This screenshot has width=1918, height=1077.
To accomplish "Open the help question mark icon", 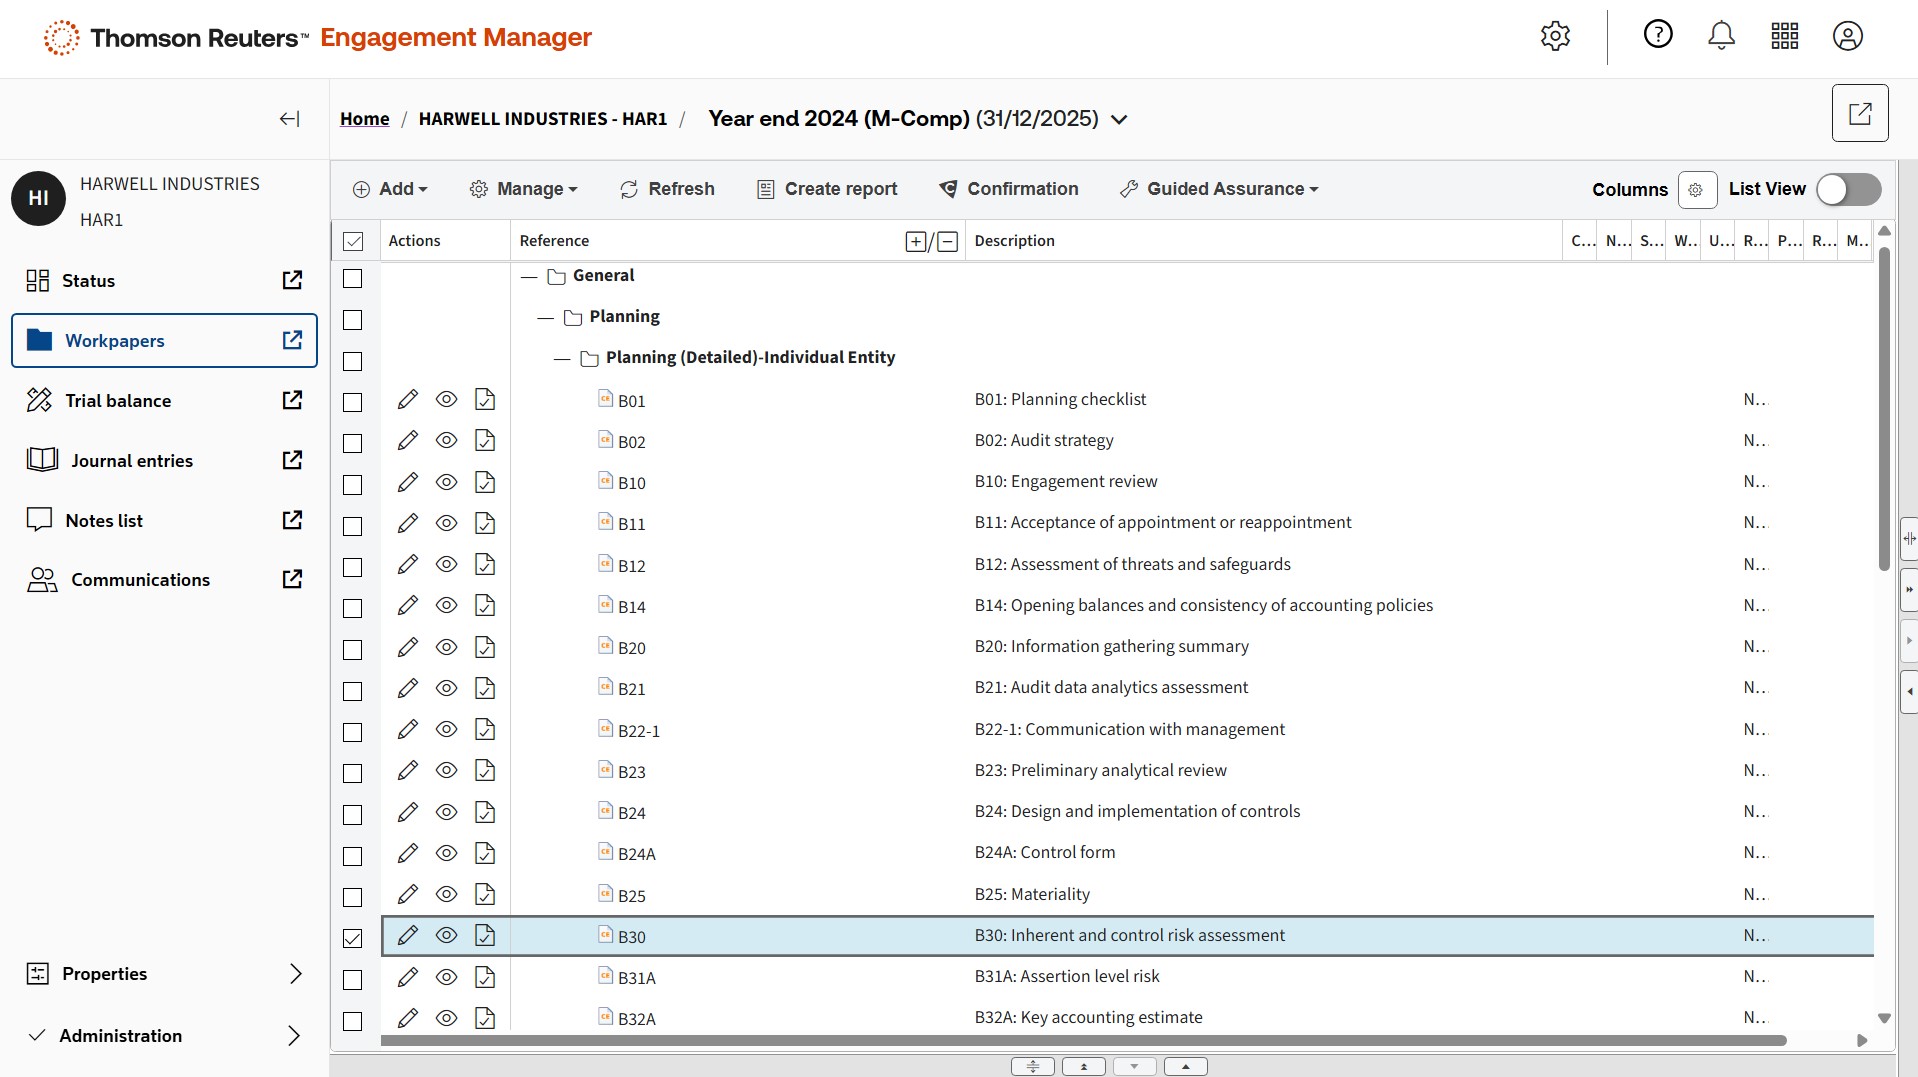I will pyautogui.click(x=1657, y=35).
